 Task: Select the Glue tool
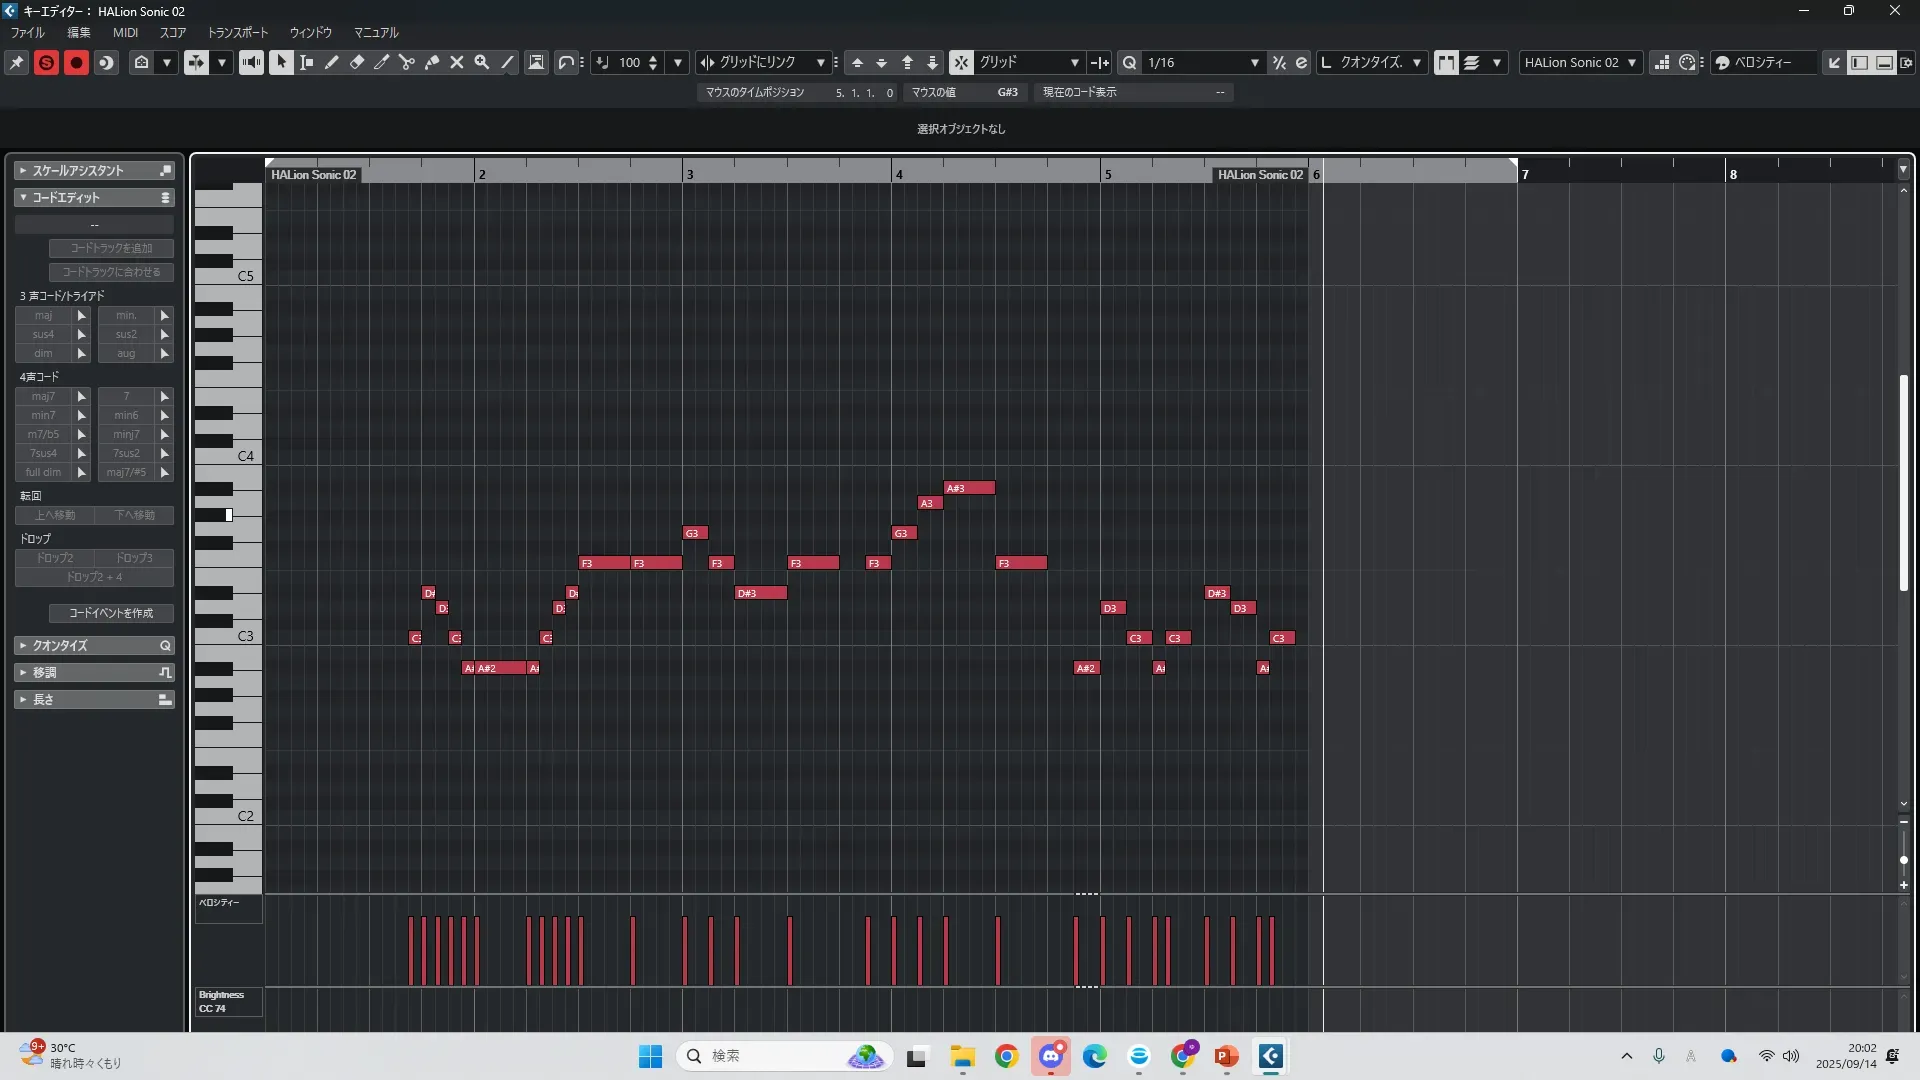(x=432, y=63)
